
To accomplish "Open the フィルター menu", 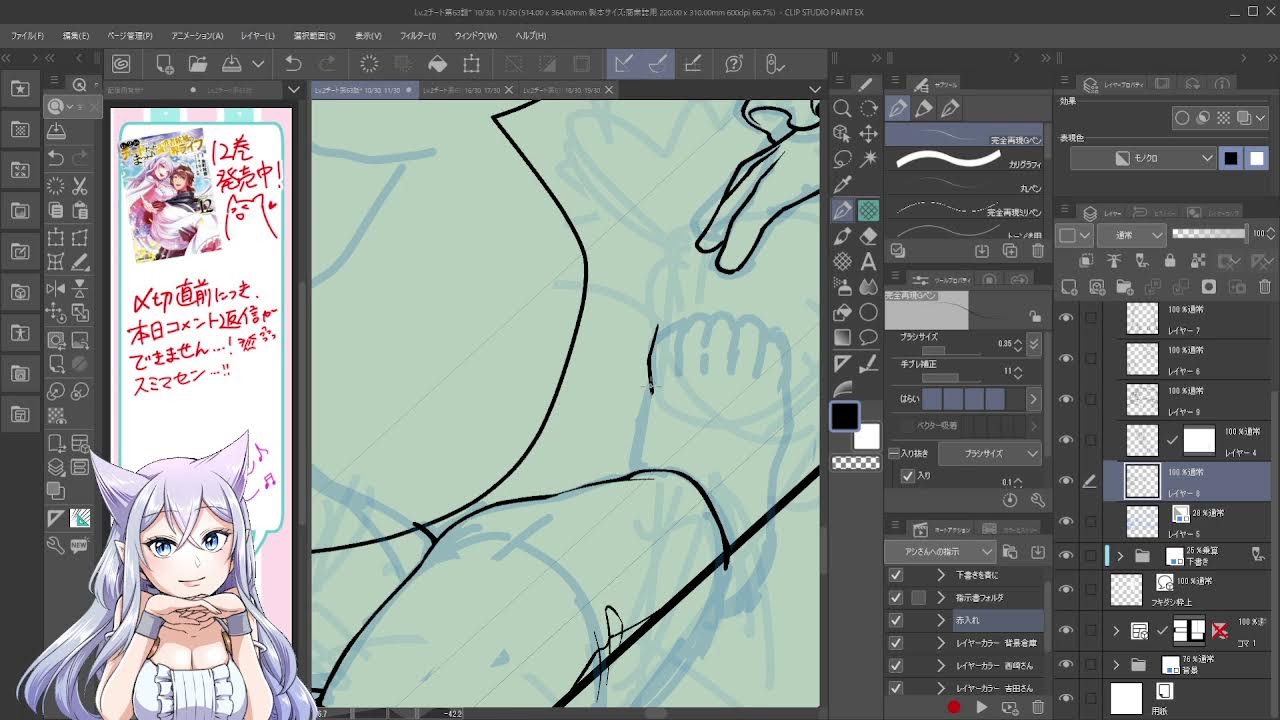I will point(418,36).
